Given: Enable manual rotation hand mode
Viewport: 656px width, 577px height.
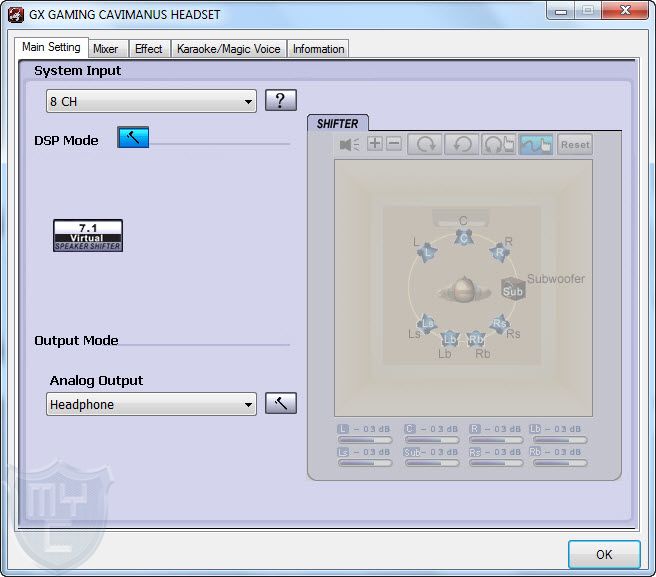Looking at the screenshot, I should coord(498,144).
